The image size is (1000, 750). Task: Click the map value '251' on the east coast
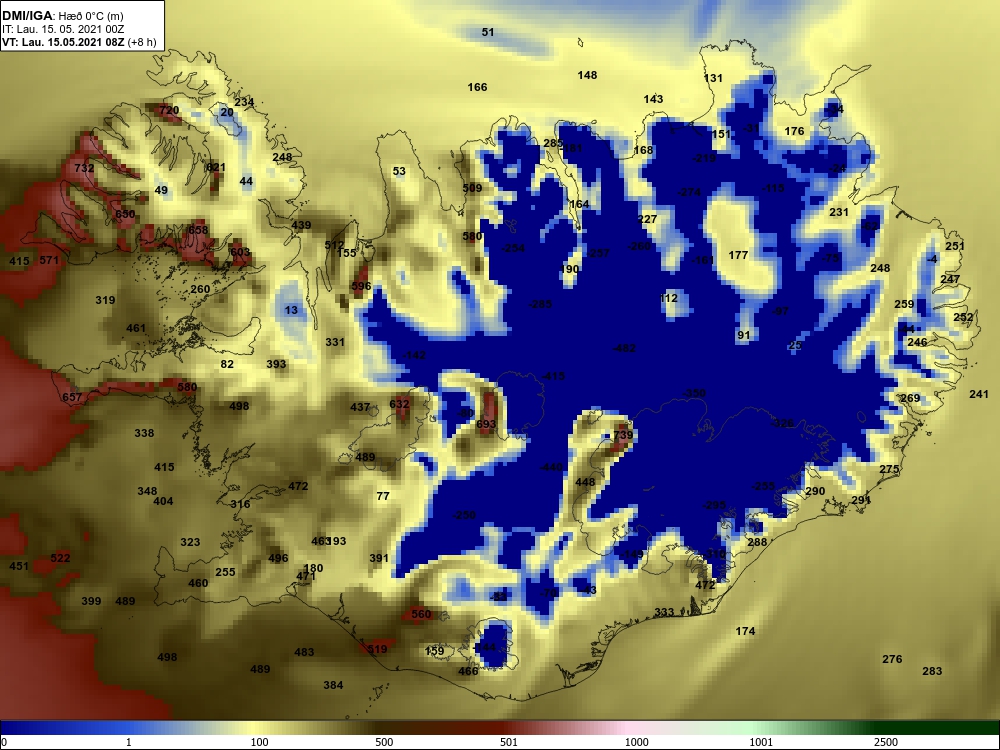[955, 246]
